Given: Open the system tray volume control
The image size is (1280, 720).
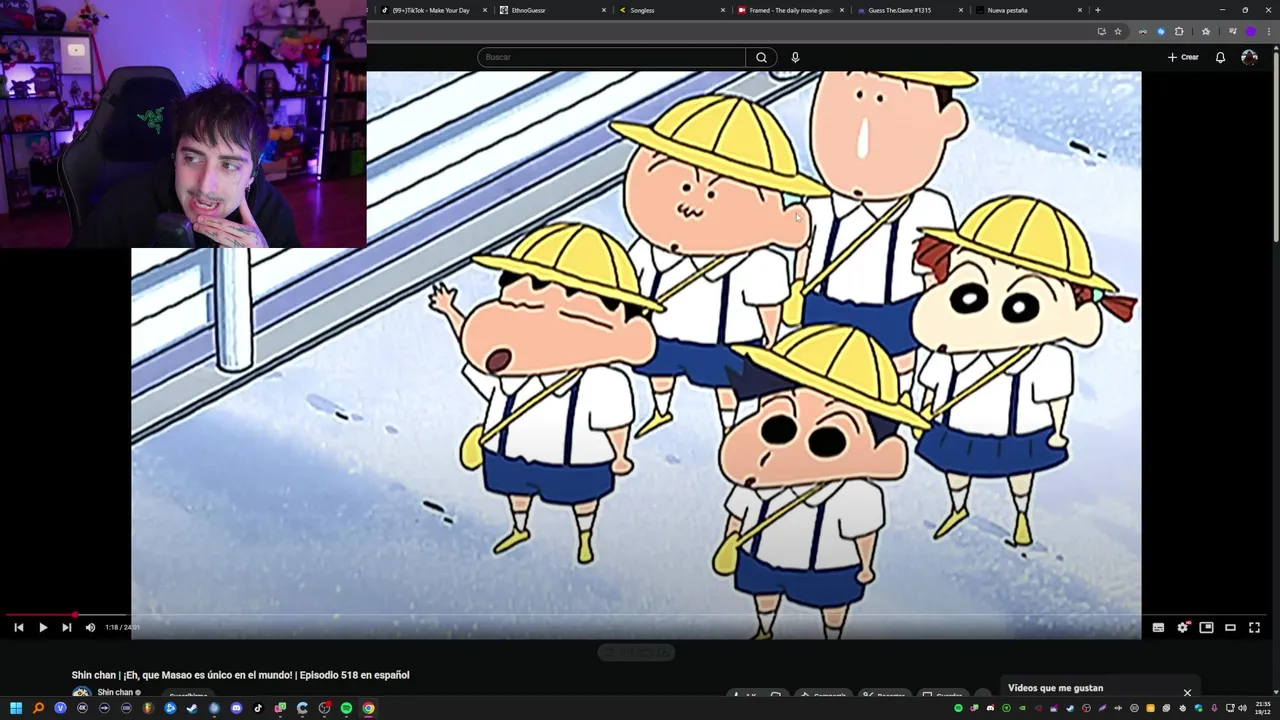Looking at the screenshot, I should point(1242,708).
